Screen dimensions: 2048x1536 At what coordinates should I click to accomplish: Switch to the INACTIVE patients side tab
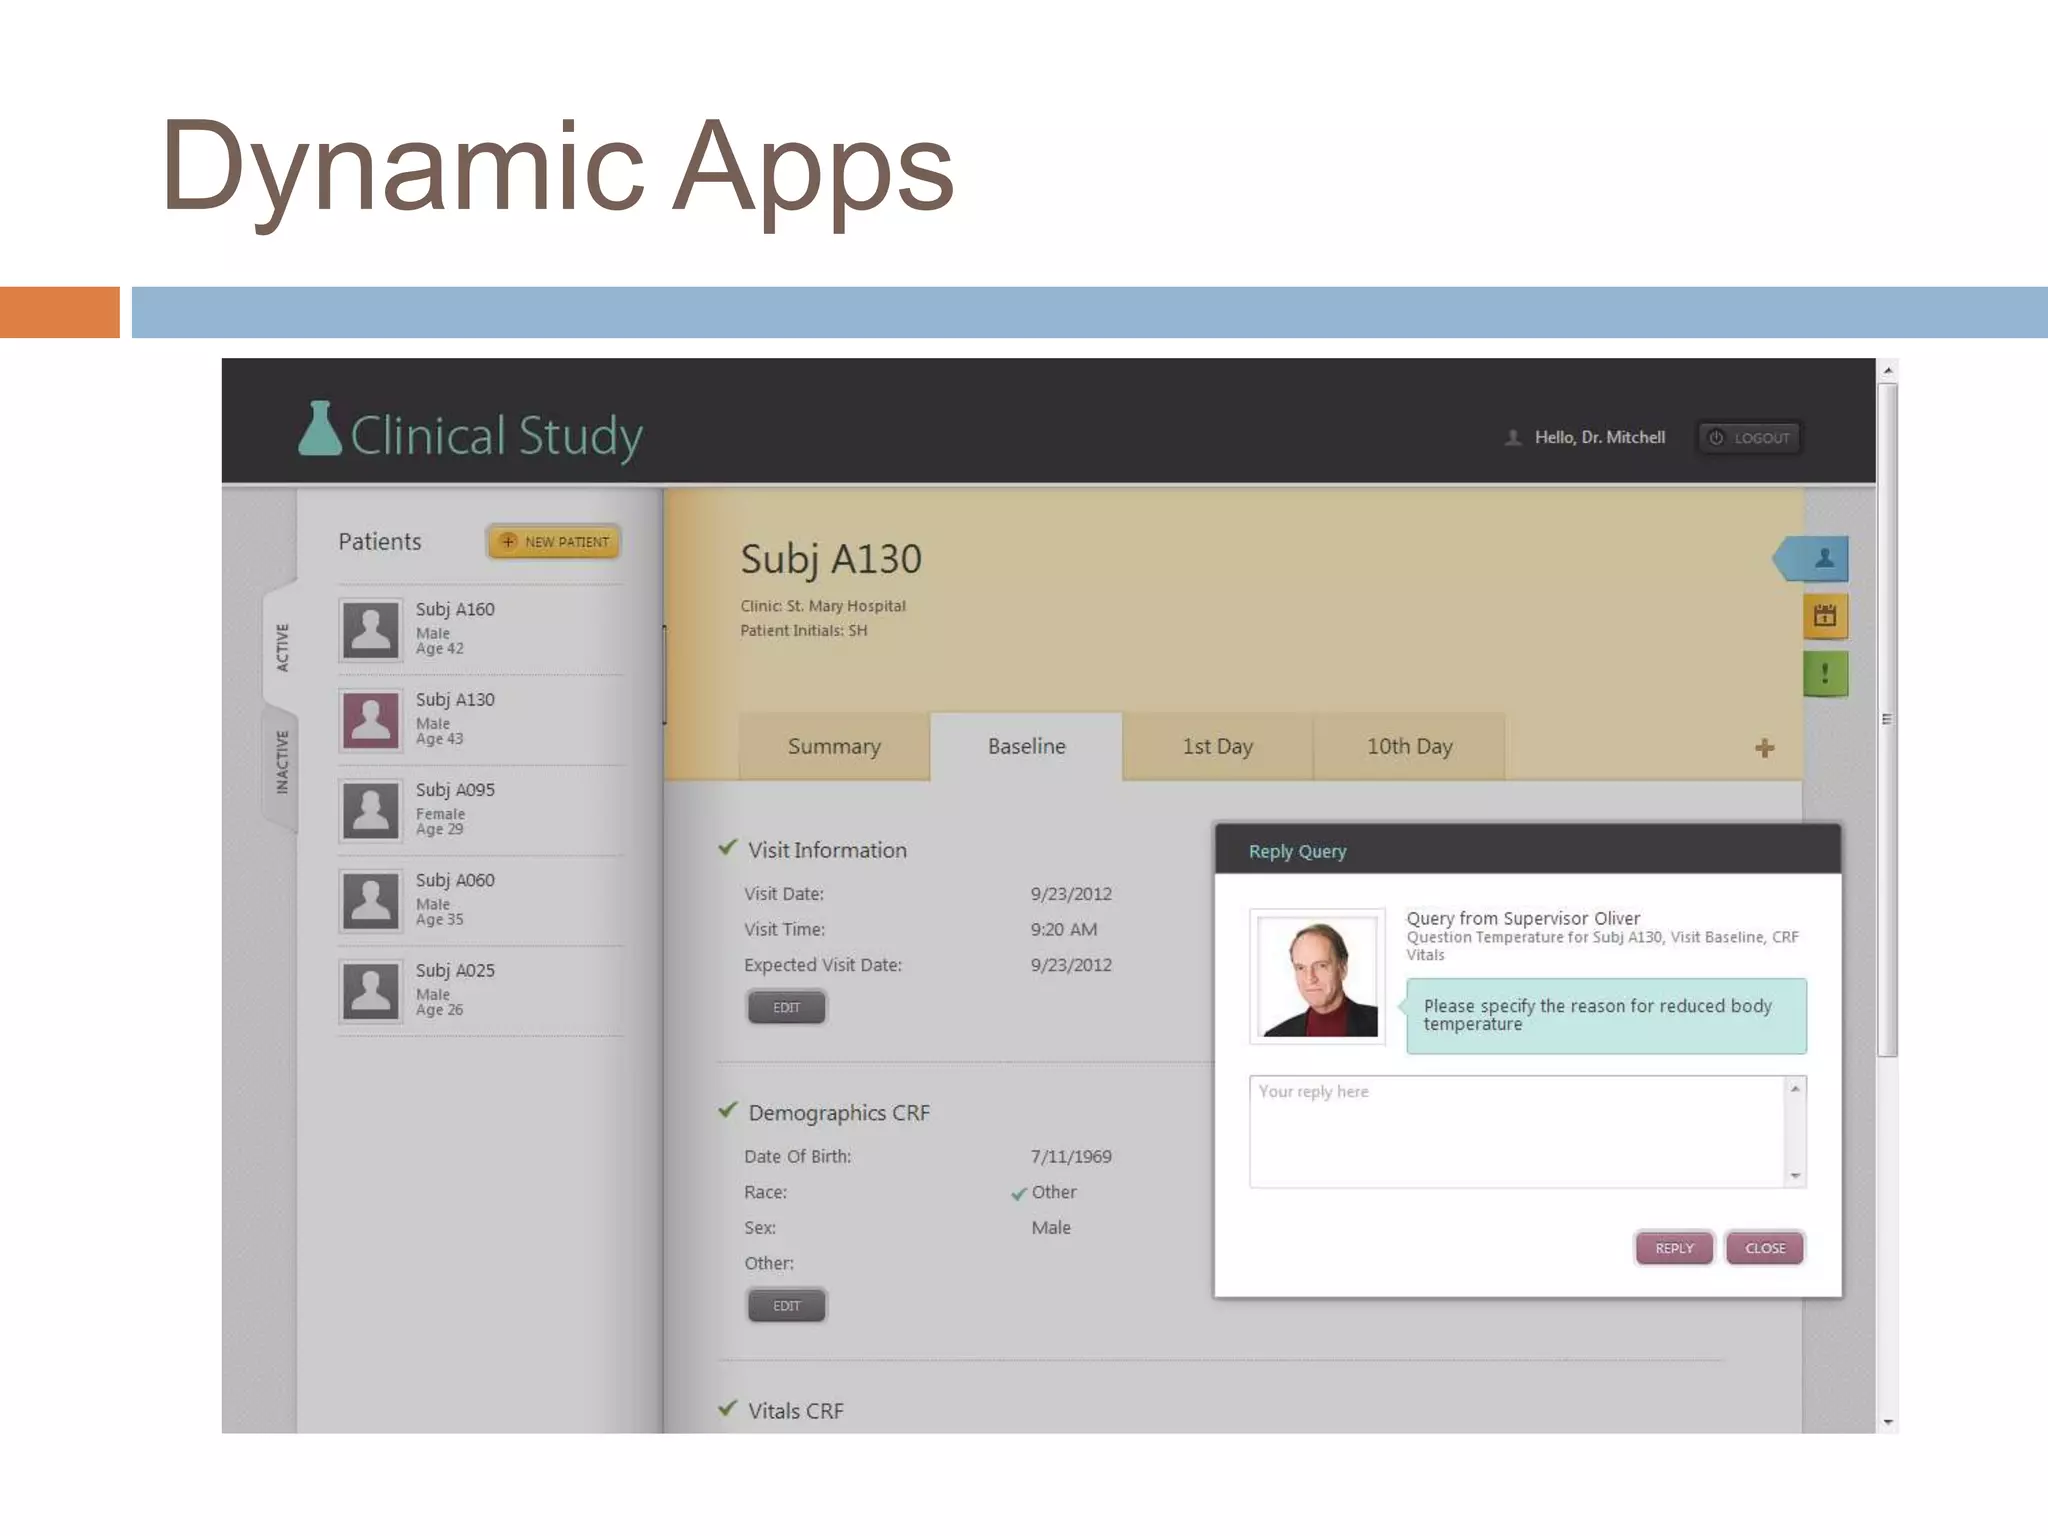click(x=282, y=763)
